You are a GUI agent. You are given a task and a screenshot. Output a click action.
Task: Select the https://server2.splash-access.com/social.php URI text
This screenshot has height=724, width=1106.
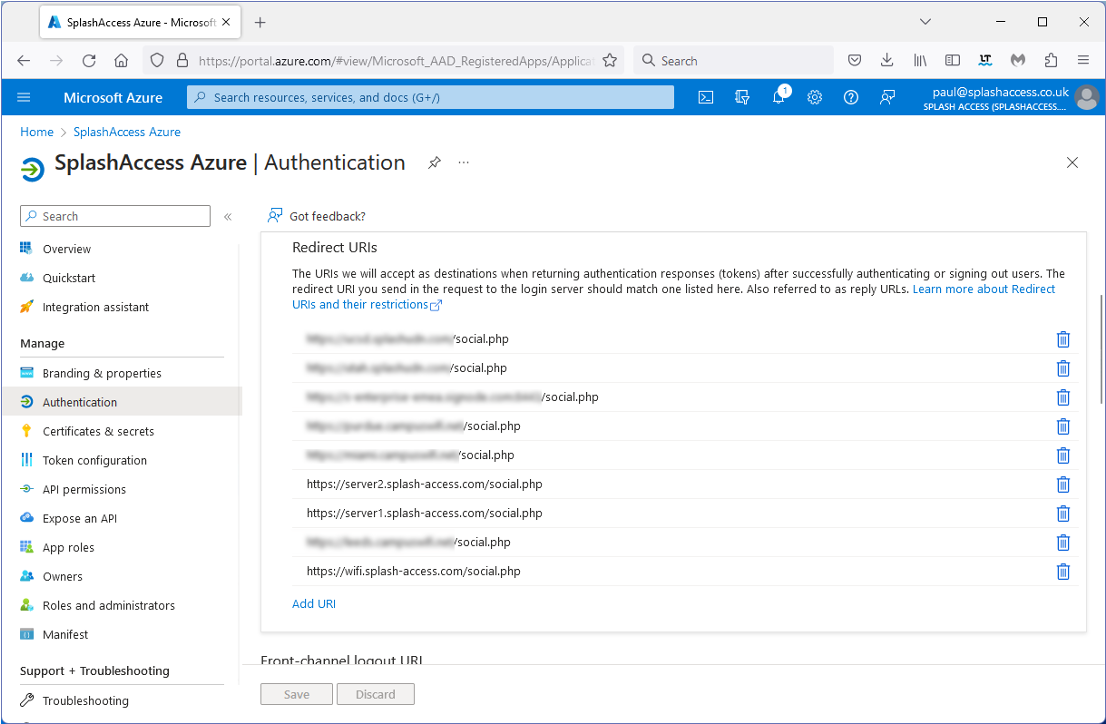[x=425, y=485]
